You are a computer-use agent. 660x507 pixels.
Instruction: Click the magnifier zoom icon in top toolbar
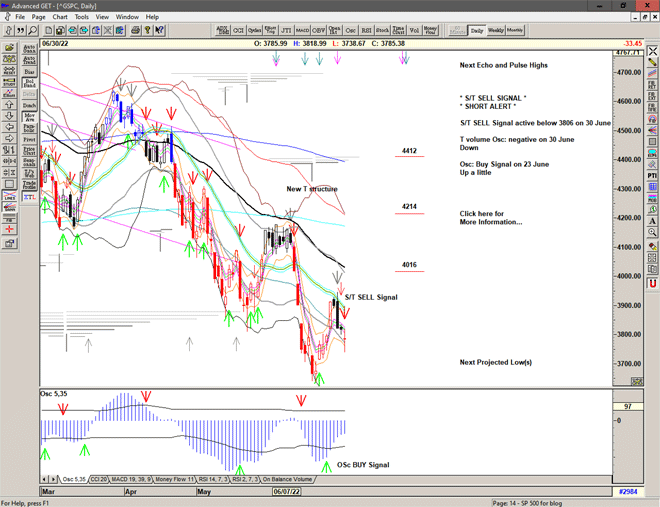tap(34, 31)
